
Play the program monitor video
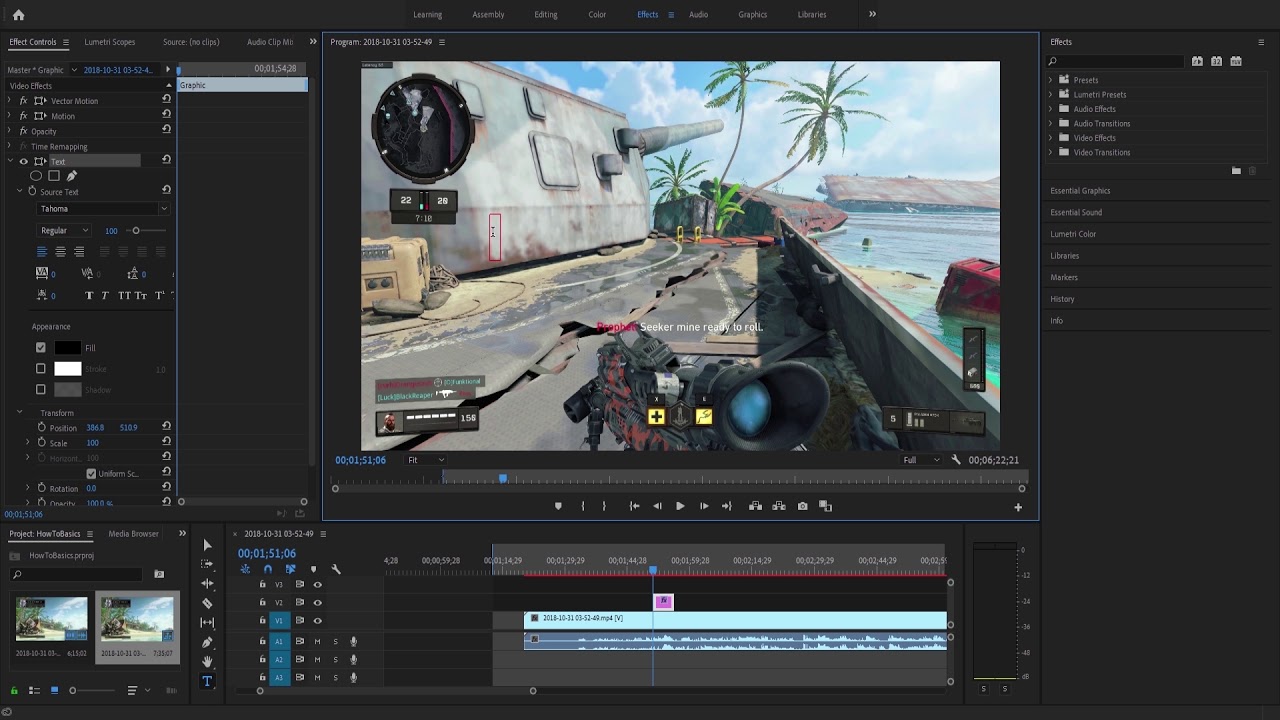tap(680, 506)
